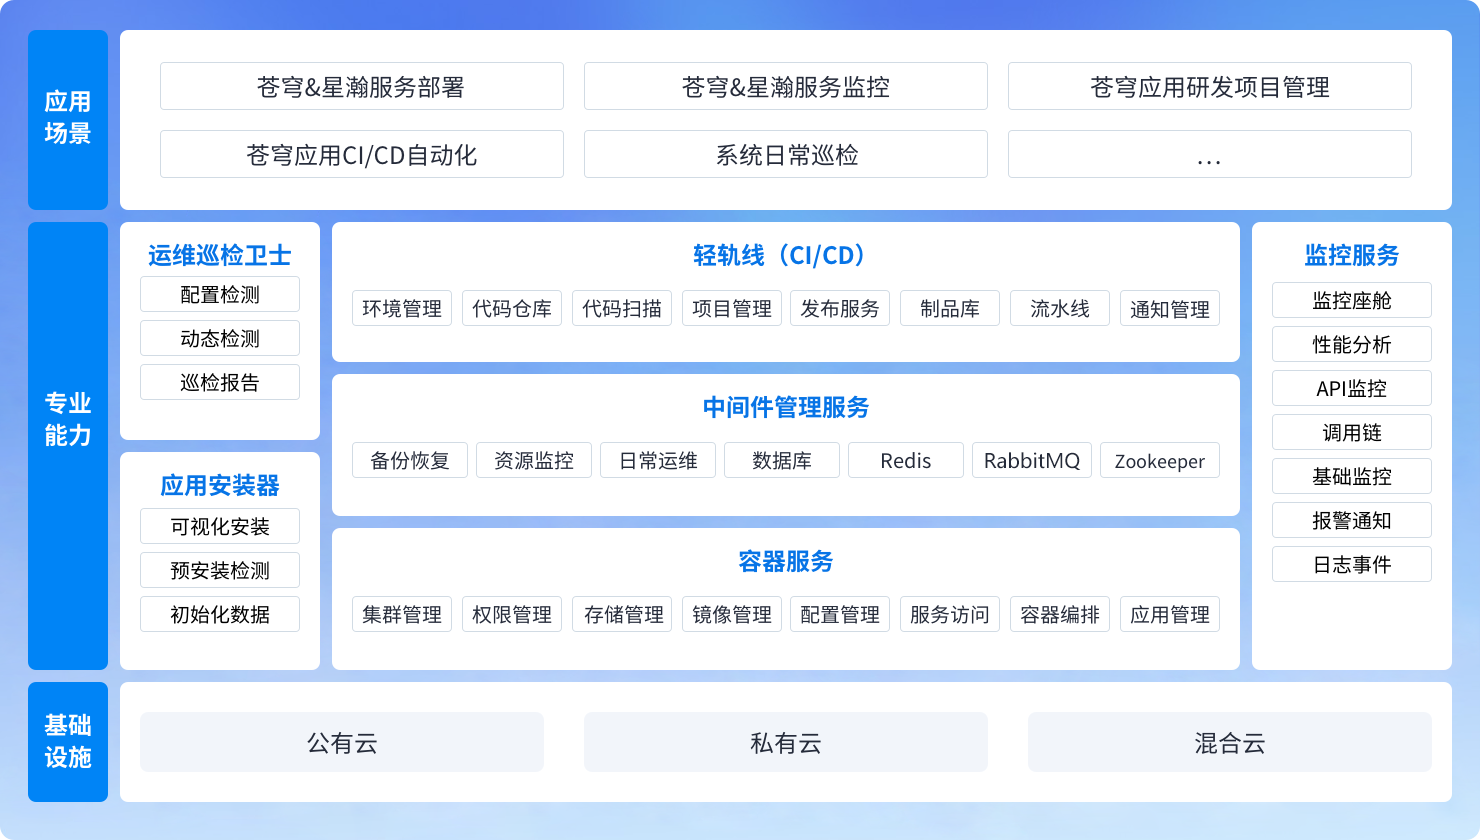Viewport: 1480px width, 840px height.
Task: Select the 专业能力 side label
Action: [68, 419]
